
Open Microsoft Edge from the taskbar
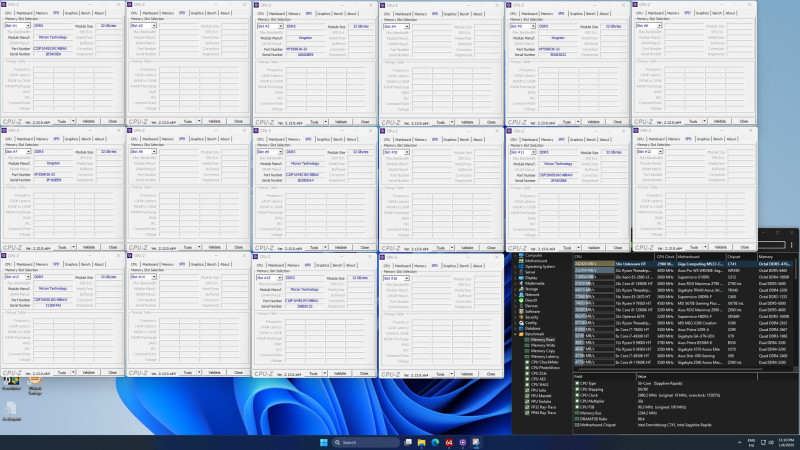click(435, 442)
